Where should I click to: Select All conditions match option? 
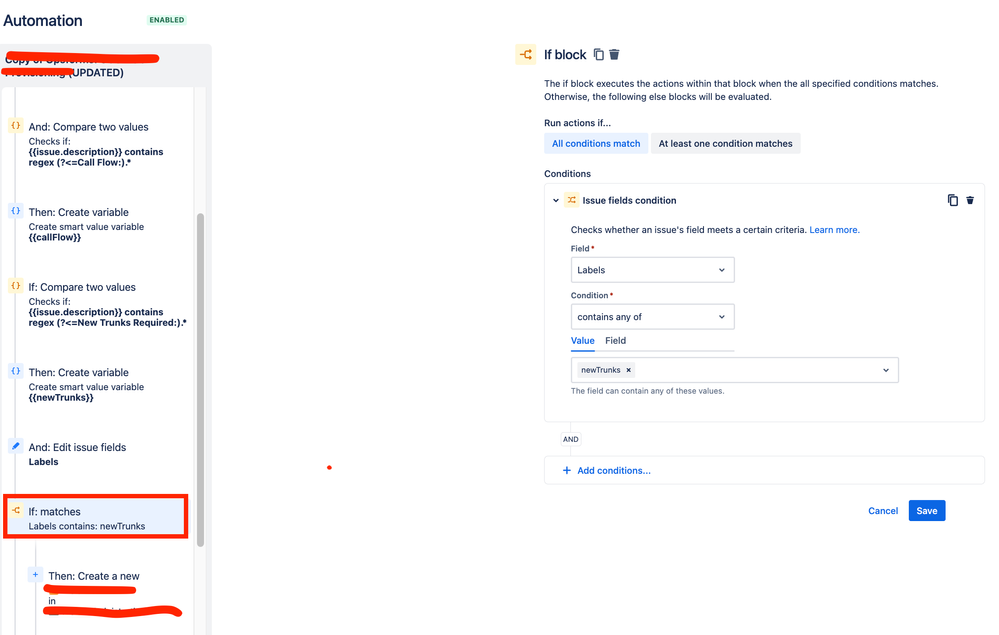(596, 143)
